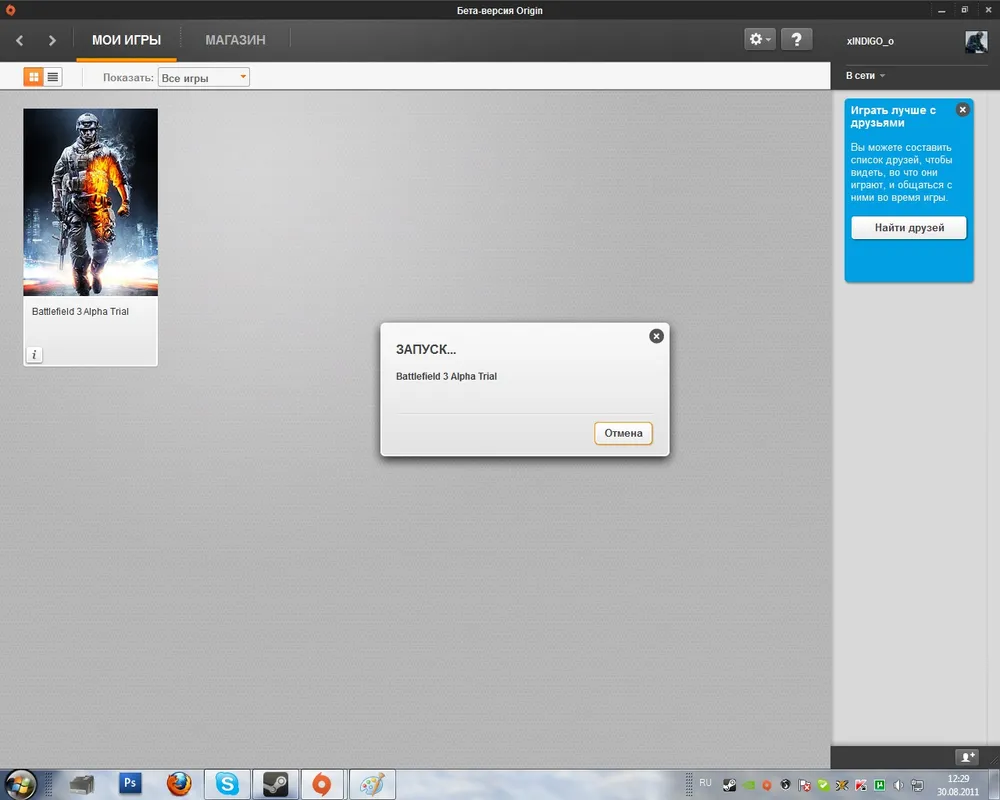The height and width of the screenshot is (800, 1000).
Task: Switch to list view of games
Action: point(53,77)
